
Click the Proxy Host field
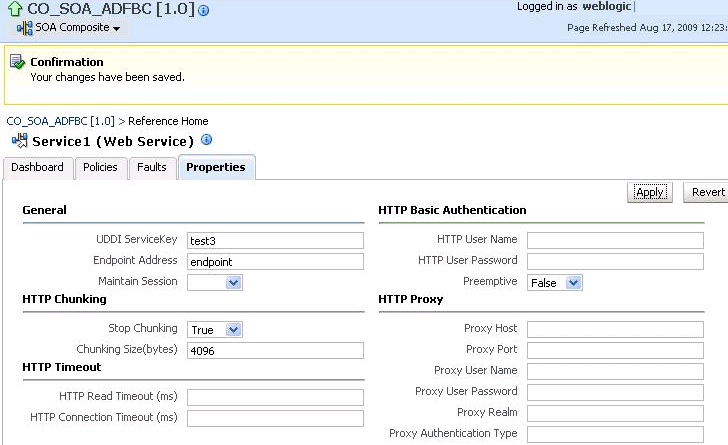tap(615, 329)
